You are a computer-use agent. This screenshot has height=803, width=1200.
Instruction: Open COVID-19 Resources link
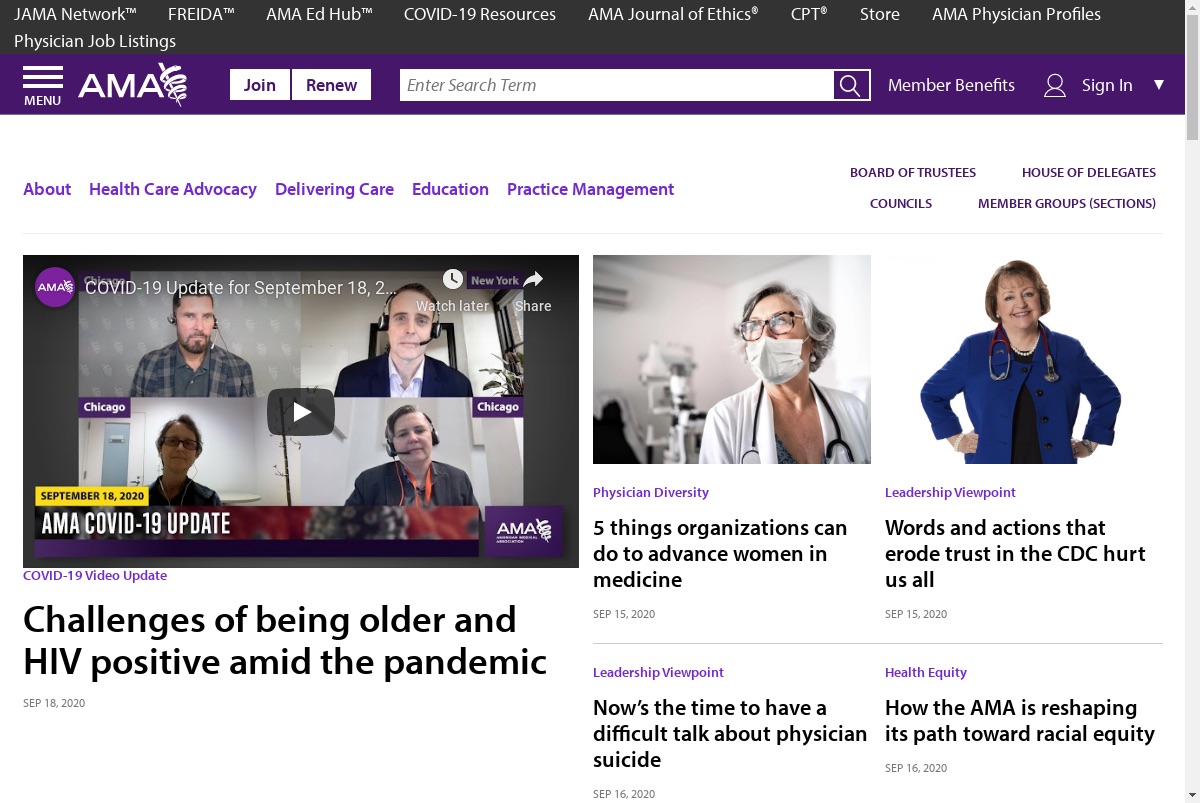(480, 14)
